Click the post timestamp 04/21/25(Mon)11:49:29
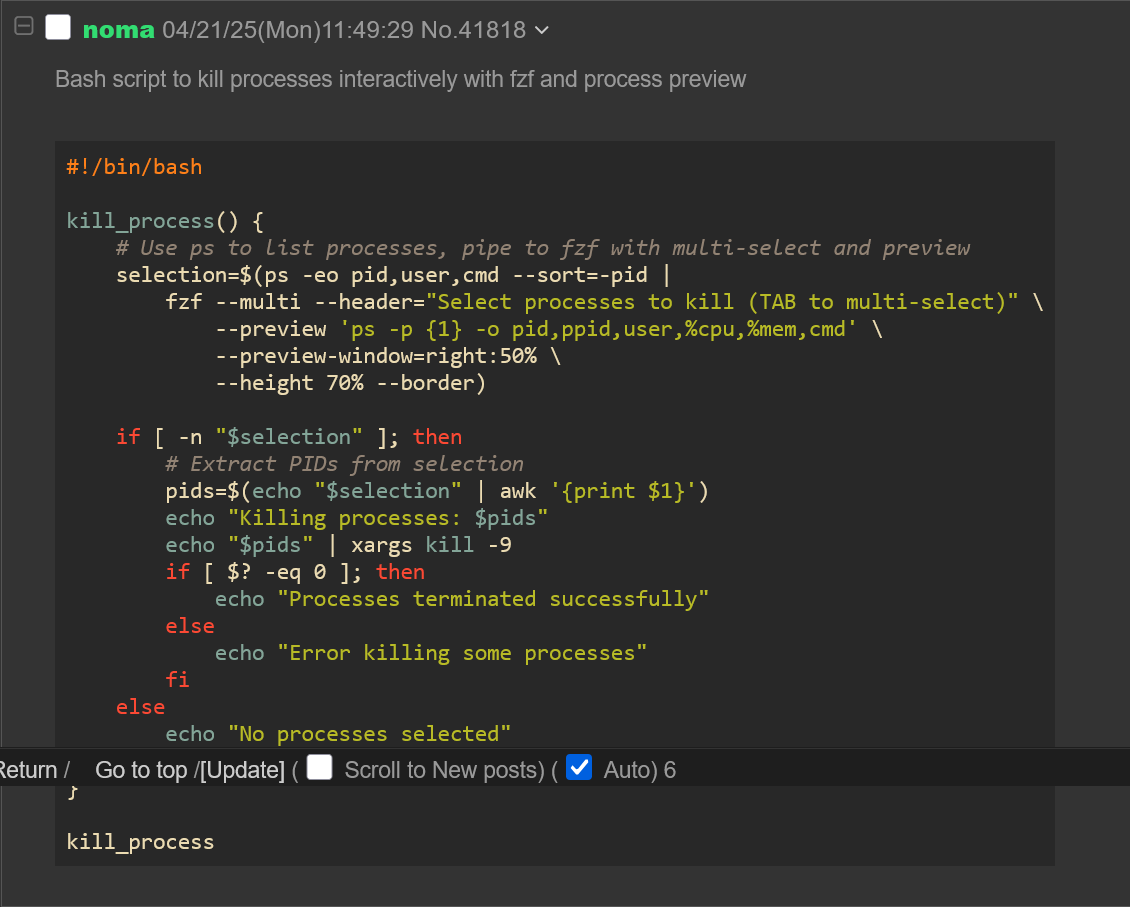Image resolution: width=1130 pixels, height=907 pixels. (x=288, y=30)
